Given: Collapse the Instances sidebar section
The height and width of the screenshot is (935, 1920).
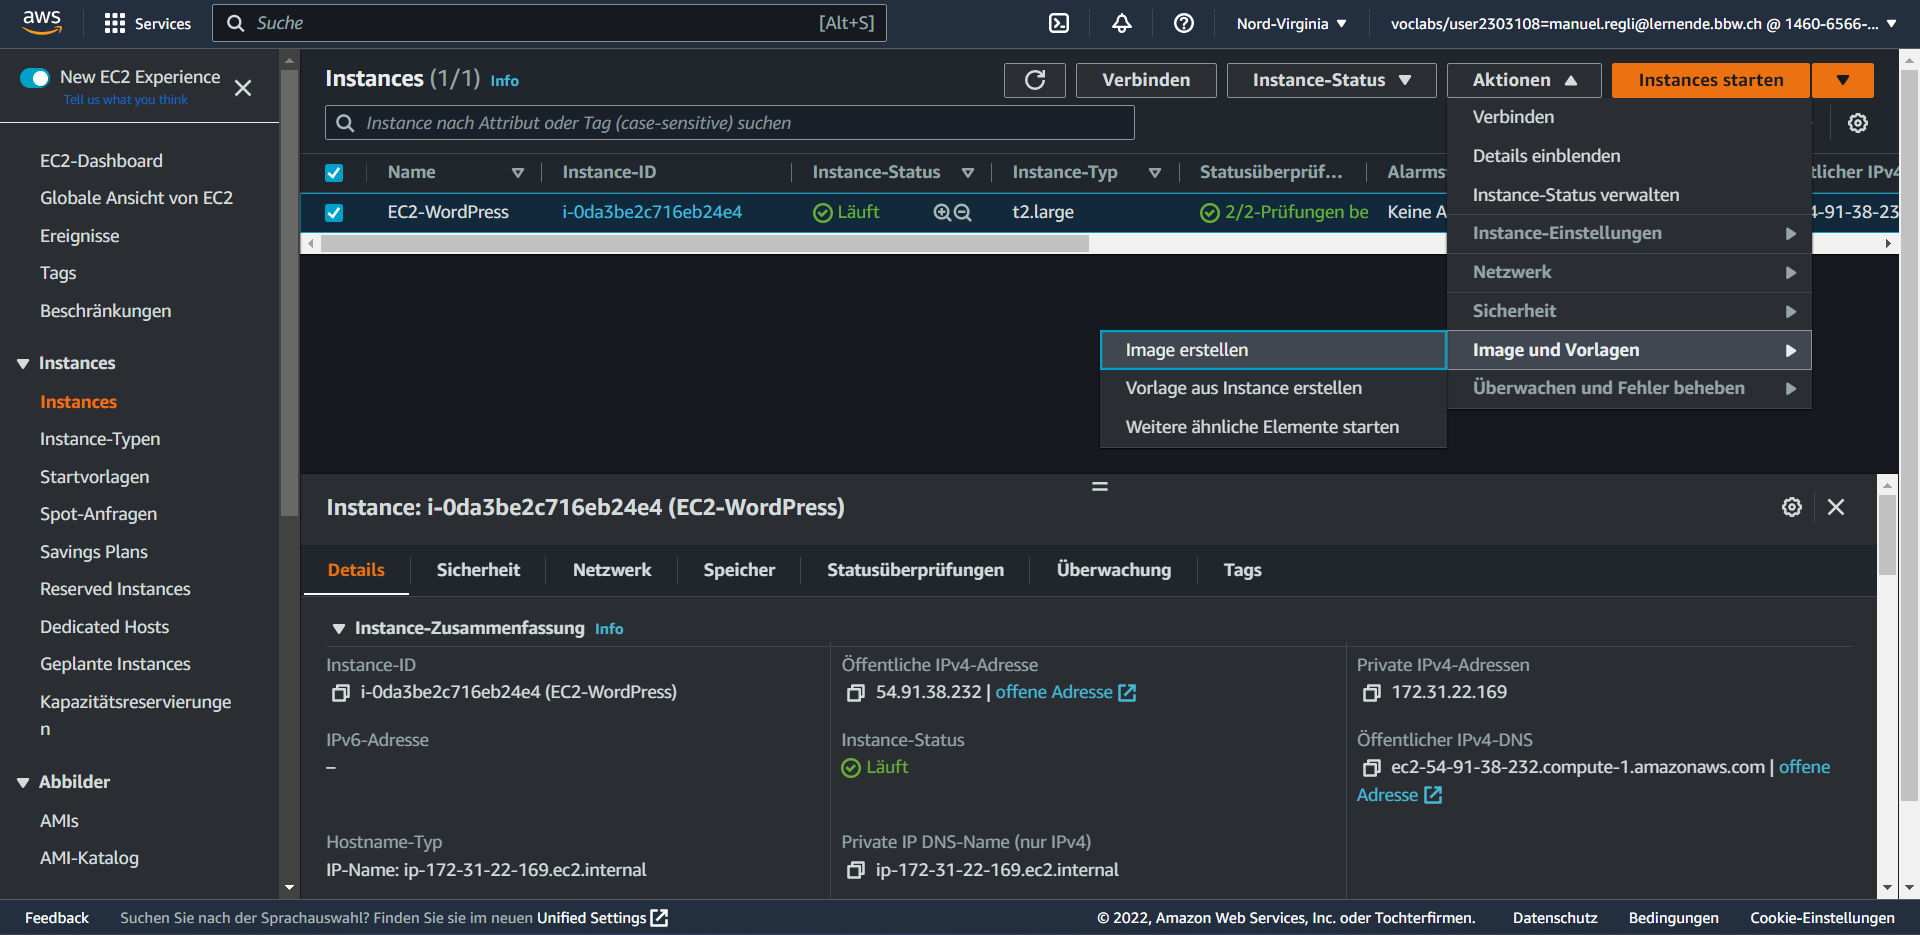Looking at the screenshot, I should coord(23,364).
